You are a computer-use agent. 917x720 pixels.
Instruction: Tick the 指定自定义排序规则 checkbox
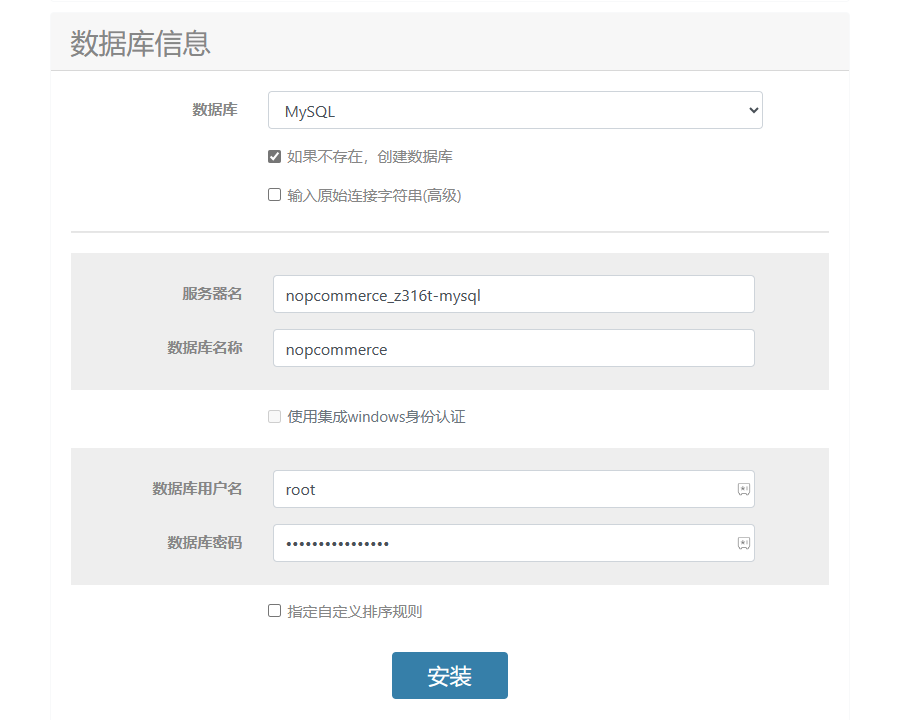tap(274, 611)
